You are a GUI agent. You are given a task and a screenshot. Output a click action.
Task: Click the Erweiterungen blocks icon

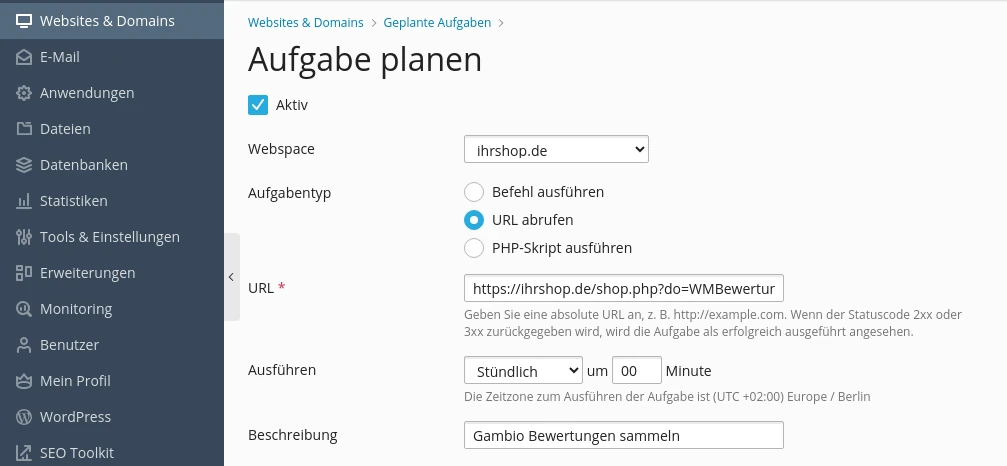[24, 273]
